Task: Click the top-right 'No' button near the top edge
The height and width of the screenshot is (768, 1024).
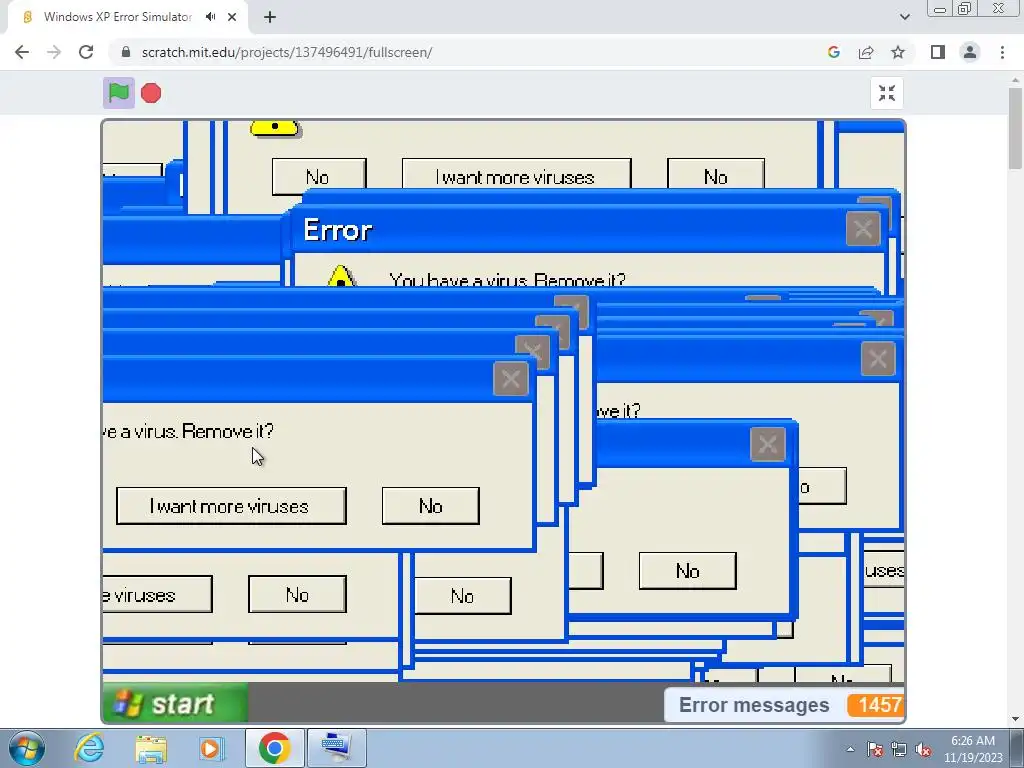Action: coord(716,176)
